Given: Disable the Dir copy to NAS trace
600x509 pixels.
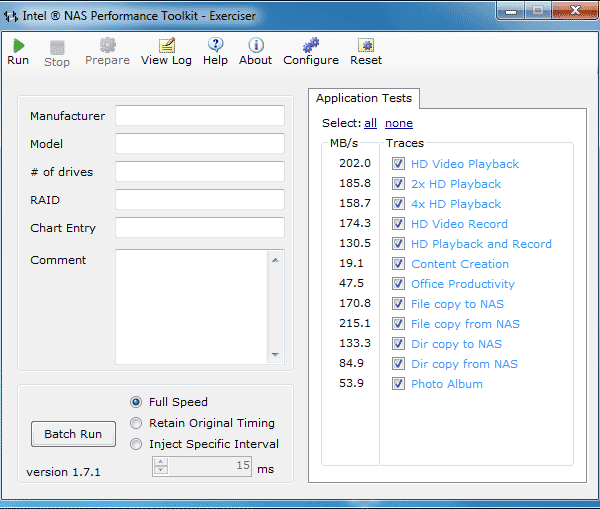Looking at the screenshot, I should [398, 344].
